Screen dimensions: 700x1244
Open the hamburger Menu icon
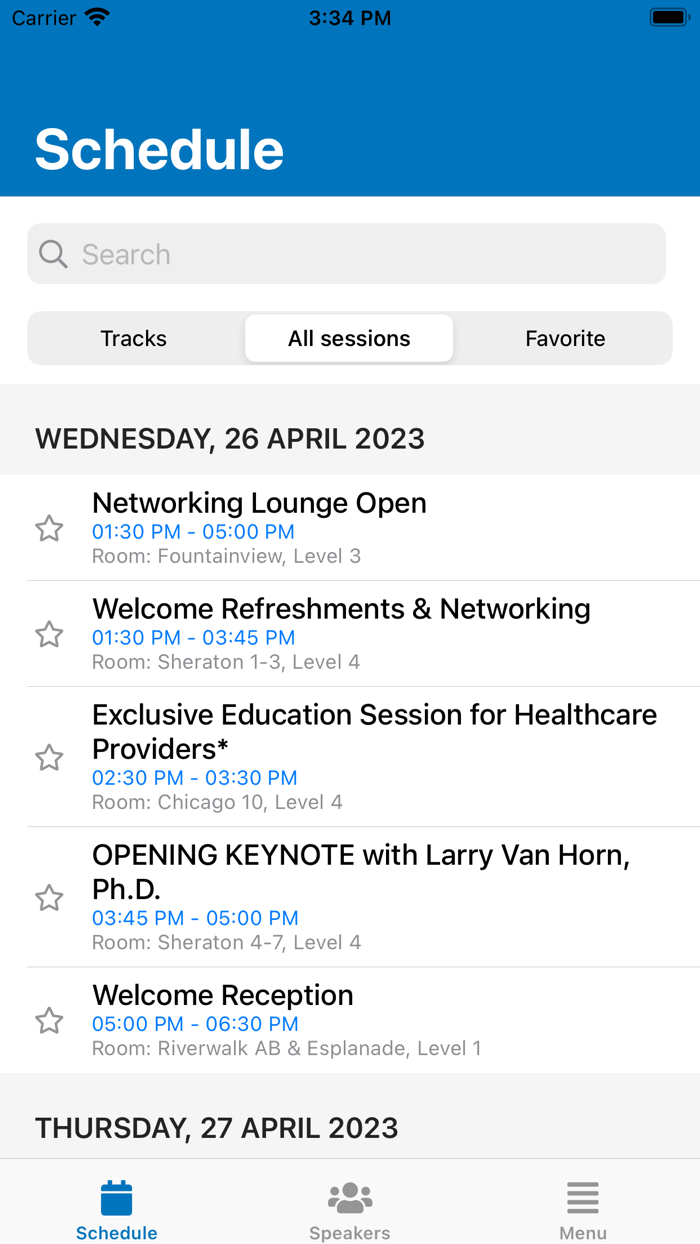[x=582, y=1198]
